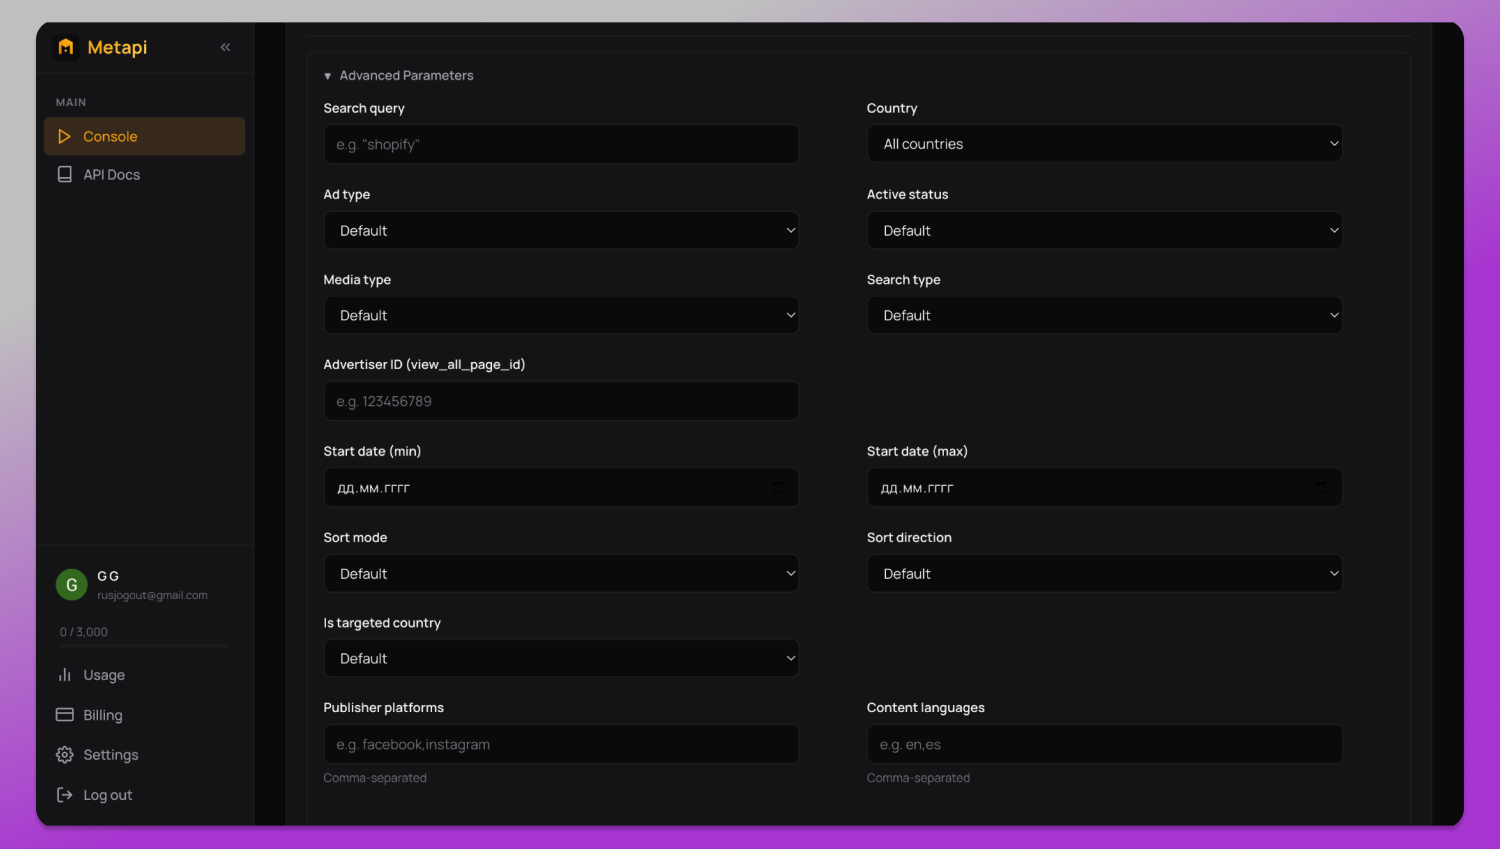Focus the Content languages input field

1104,744
